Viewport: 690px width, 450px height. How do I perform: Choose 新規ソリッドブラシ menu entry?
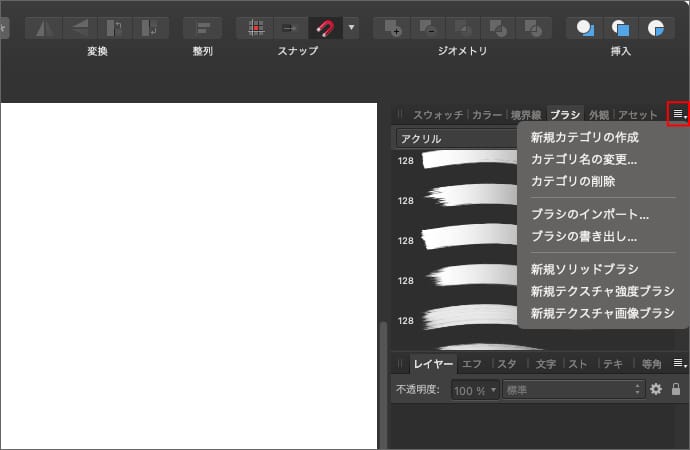[584, 269]
